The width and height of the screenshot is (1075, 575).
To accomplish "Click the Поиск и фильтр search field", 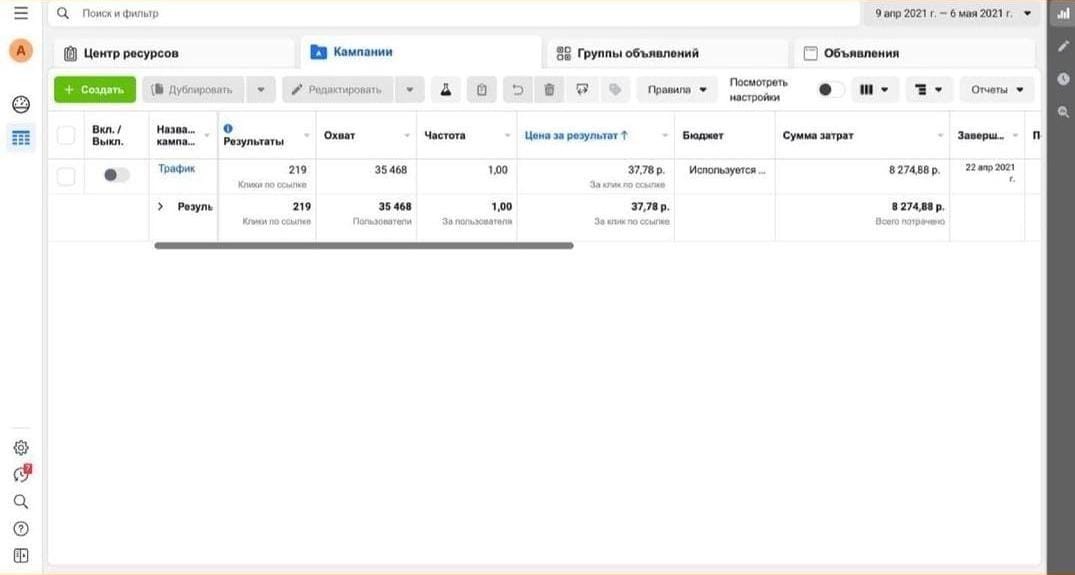I will click(455, 14).
